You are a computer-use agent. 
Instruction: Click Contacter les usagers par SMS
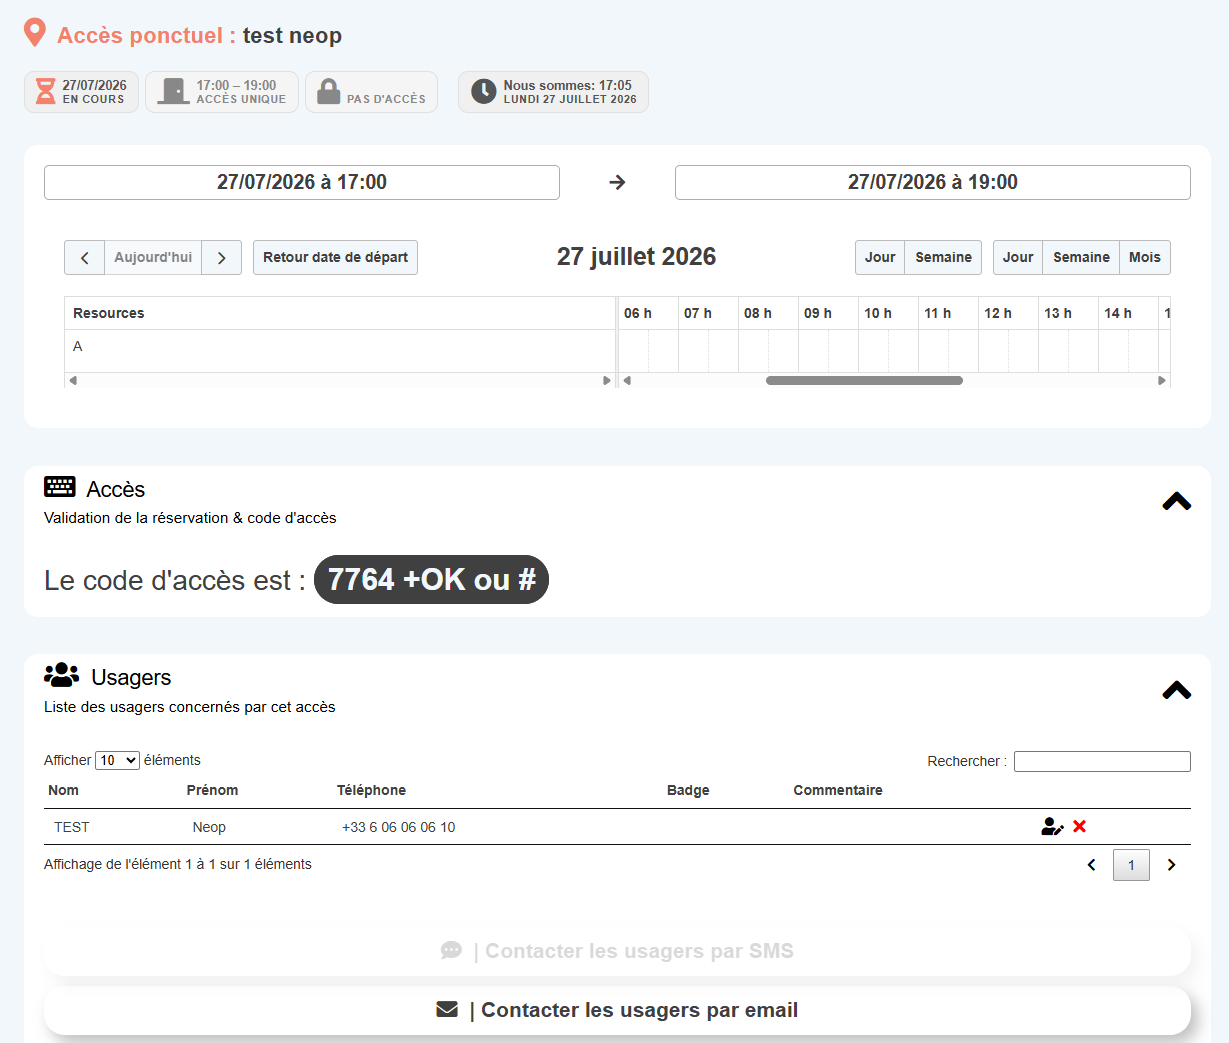617,951
